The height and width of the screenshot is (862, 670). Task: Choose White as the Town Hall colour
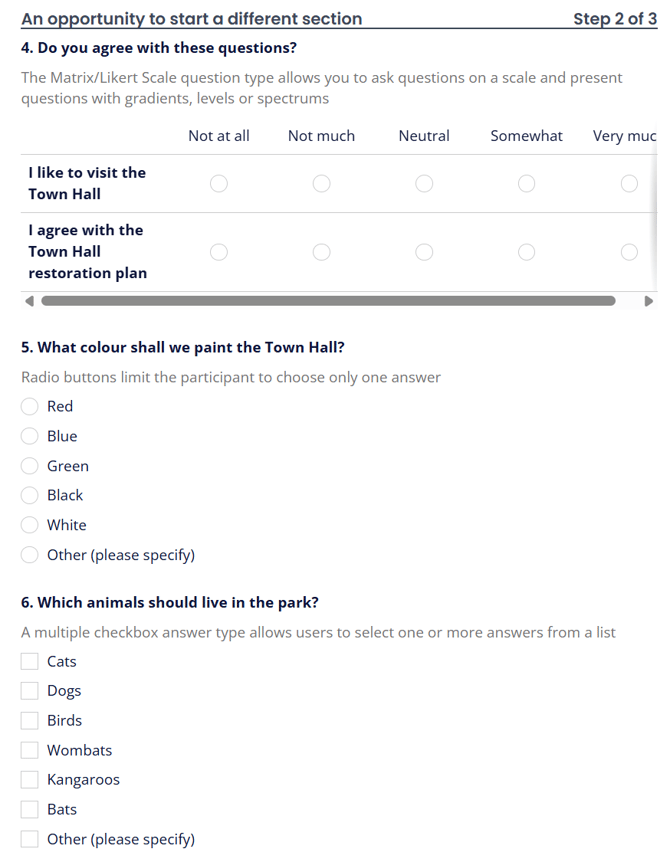pyautogui.click(x=30, y=525)
